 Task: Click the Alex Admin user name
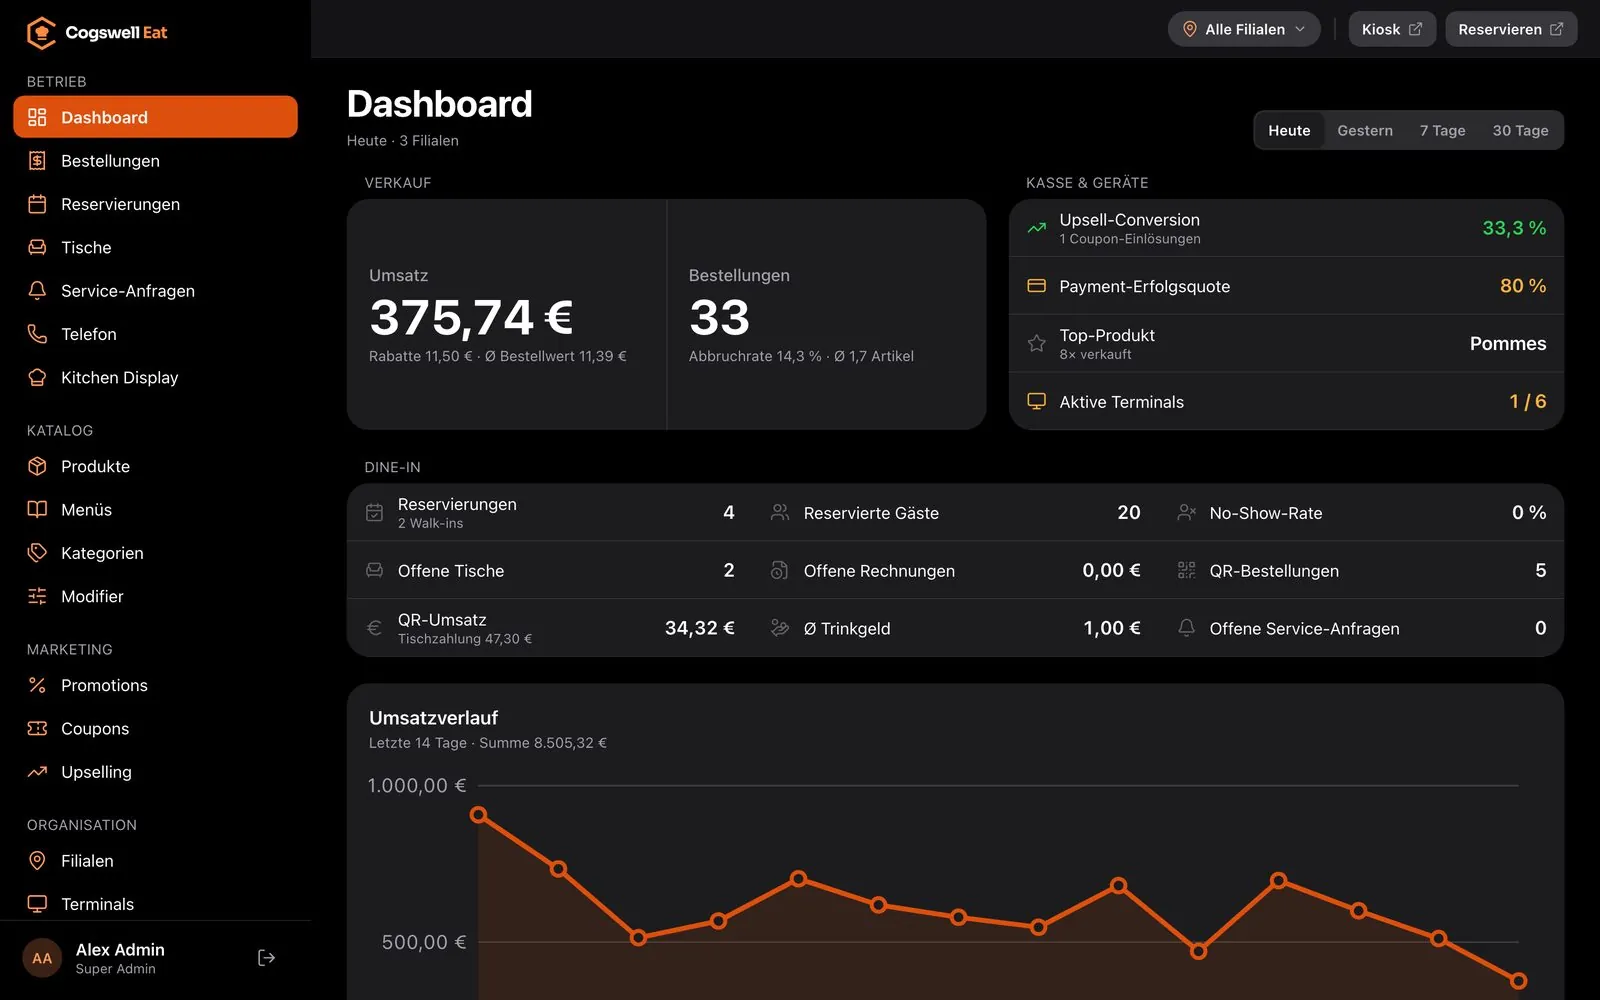[x=120, y=950]
